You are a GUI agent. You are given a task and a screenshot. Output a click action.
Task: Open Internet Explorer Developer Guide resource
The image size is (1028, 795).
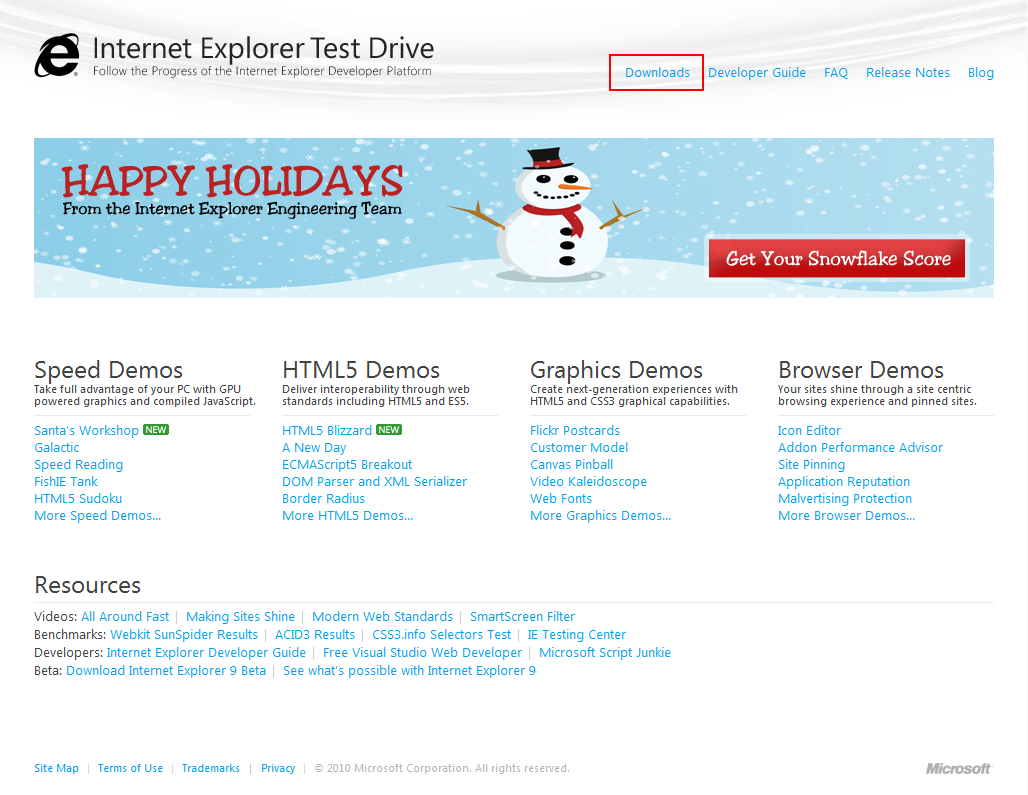207,653
